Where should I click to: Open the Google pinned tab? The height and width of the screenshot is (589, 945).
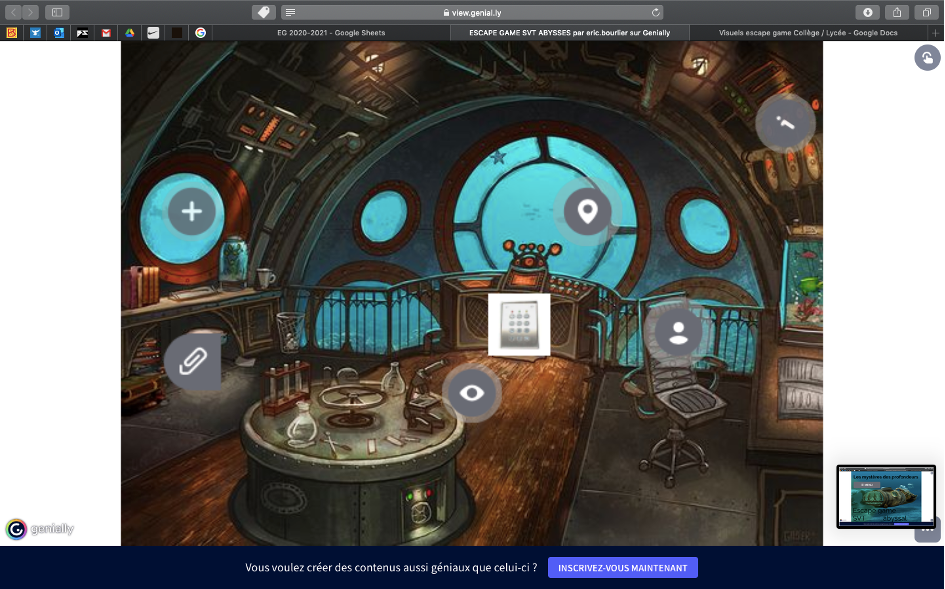201,33
